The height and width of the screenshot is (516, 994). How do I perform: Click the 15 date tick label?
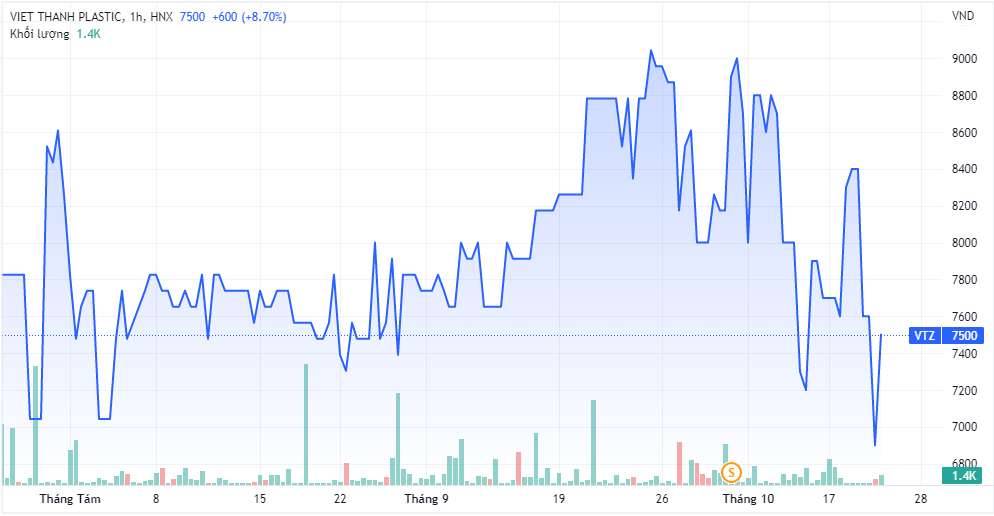260,499
